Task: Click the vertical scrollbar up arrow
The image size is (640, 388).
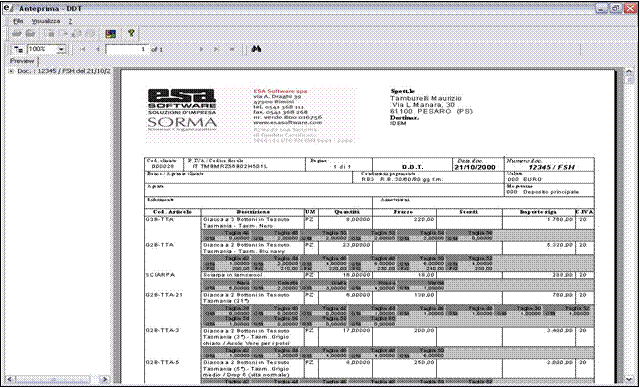Action: coord(629,72)
